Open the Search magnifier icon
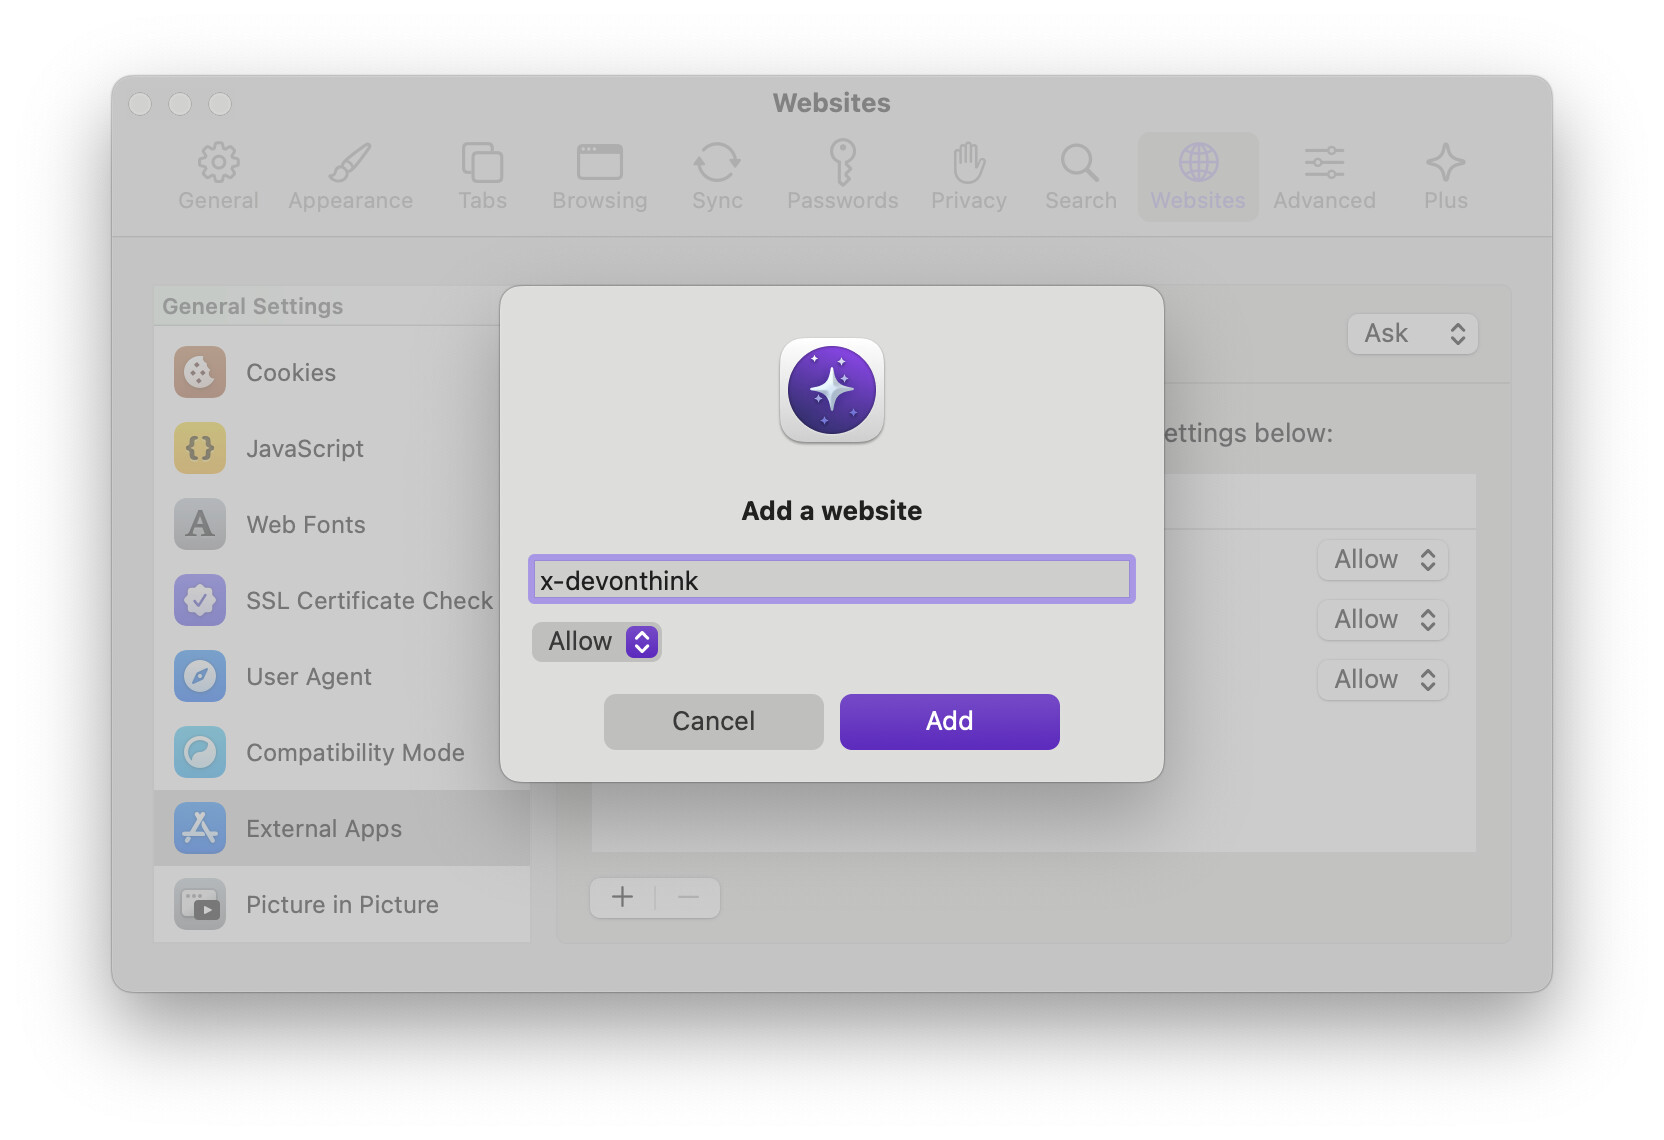The width and height of the screenshot is (1664, 1140). 1080,162
